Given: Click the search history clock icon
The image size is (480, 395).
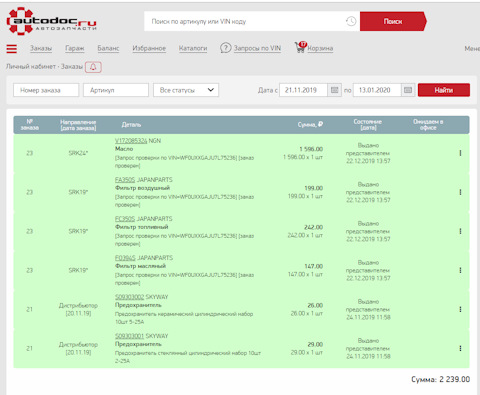Looking at the screenshot, I should point(351,22).
